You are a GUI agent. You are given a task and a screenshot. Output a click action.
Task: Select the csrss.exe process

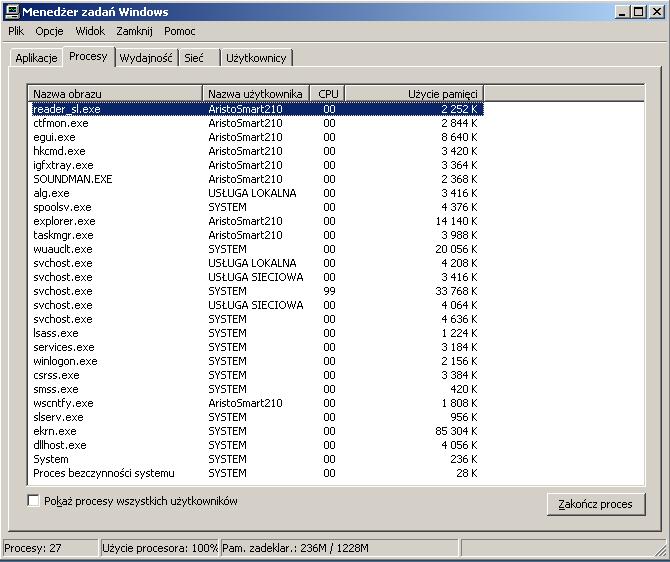click(x=258, y=375)
